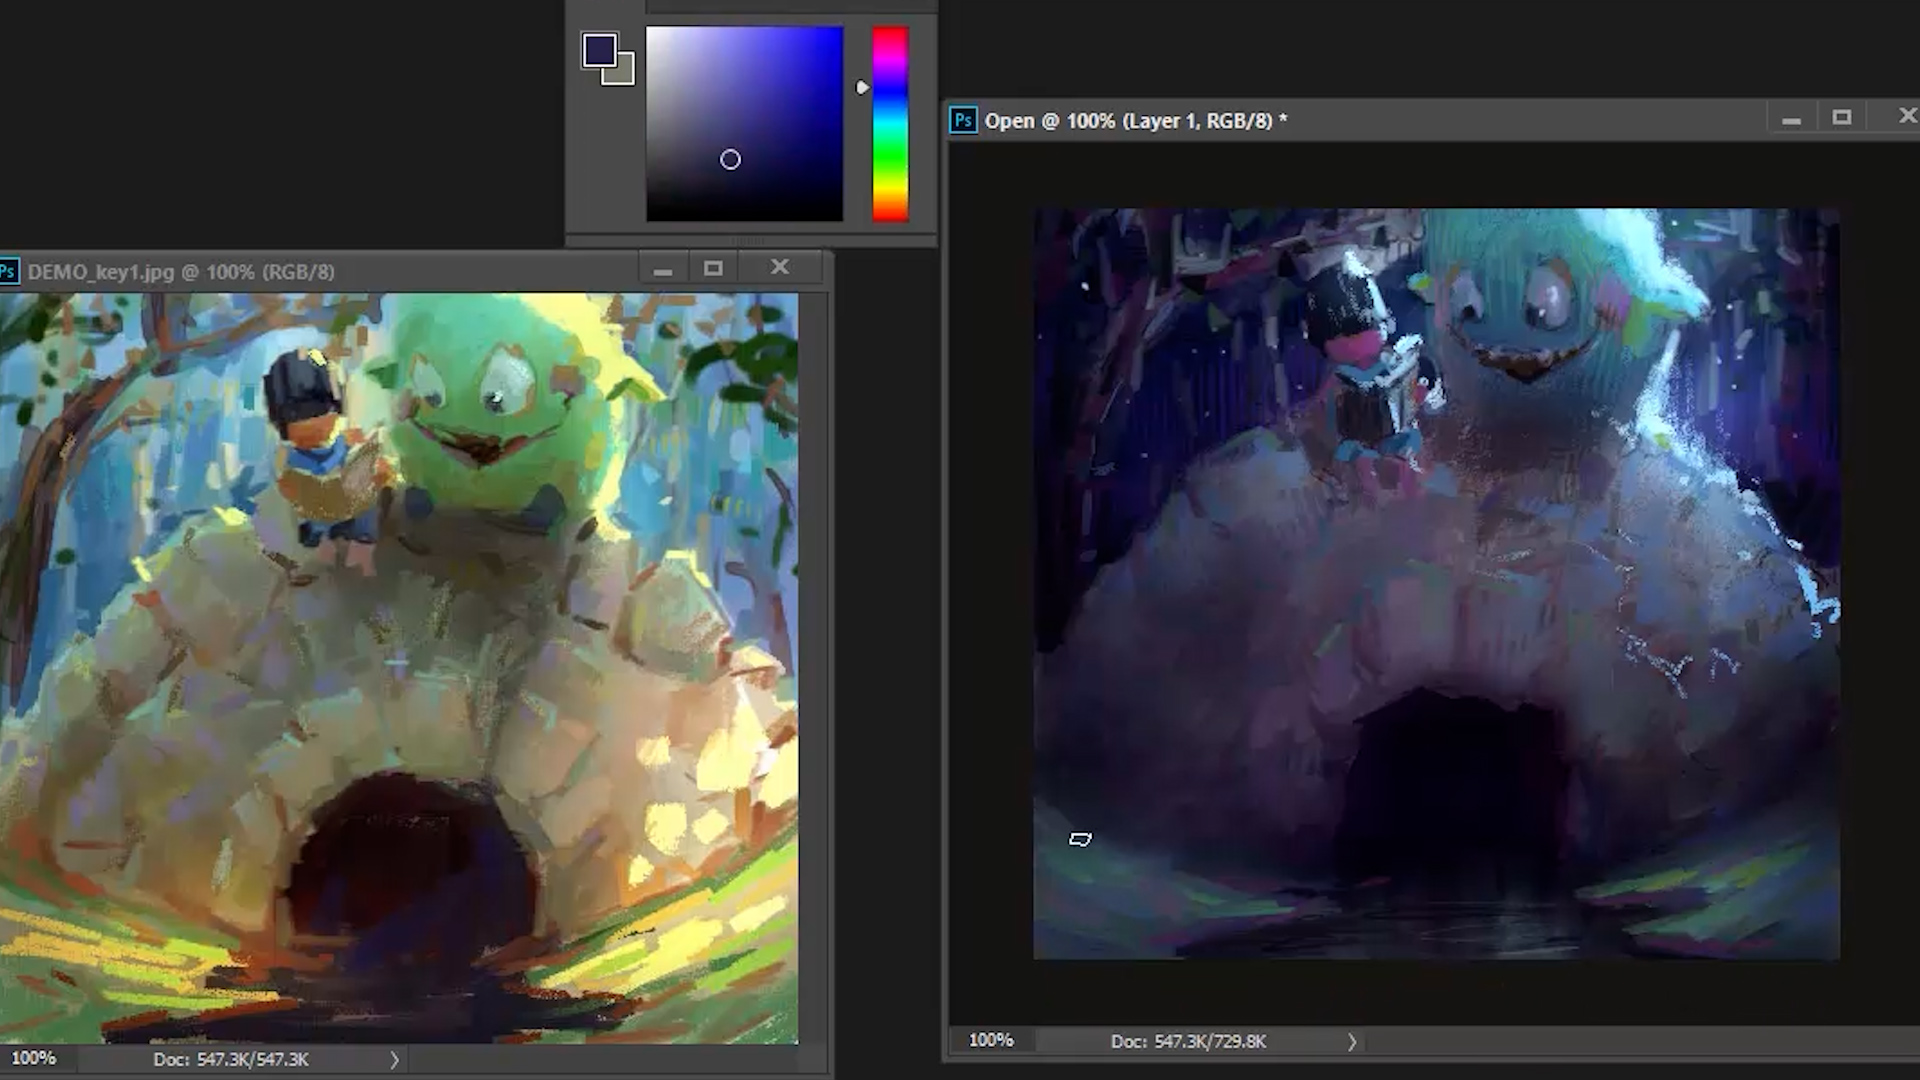The image size is (1920, 1080).
Task: Expand status bar arrow in DEMO_key1.jpg window
Action: (394, 1060)
